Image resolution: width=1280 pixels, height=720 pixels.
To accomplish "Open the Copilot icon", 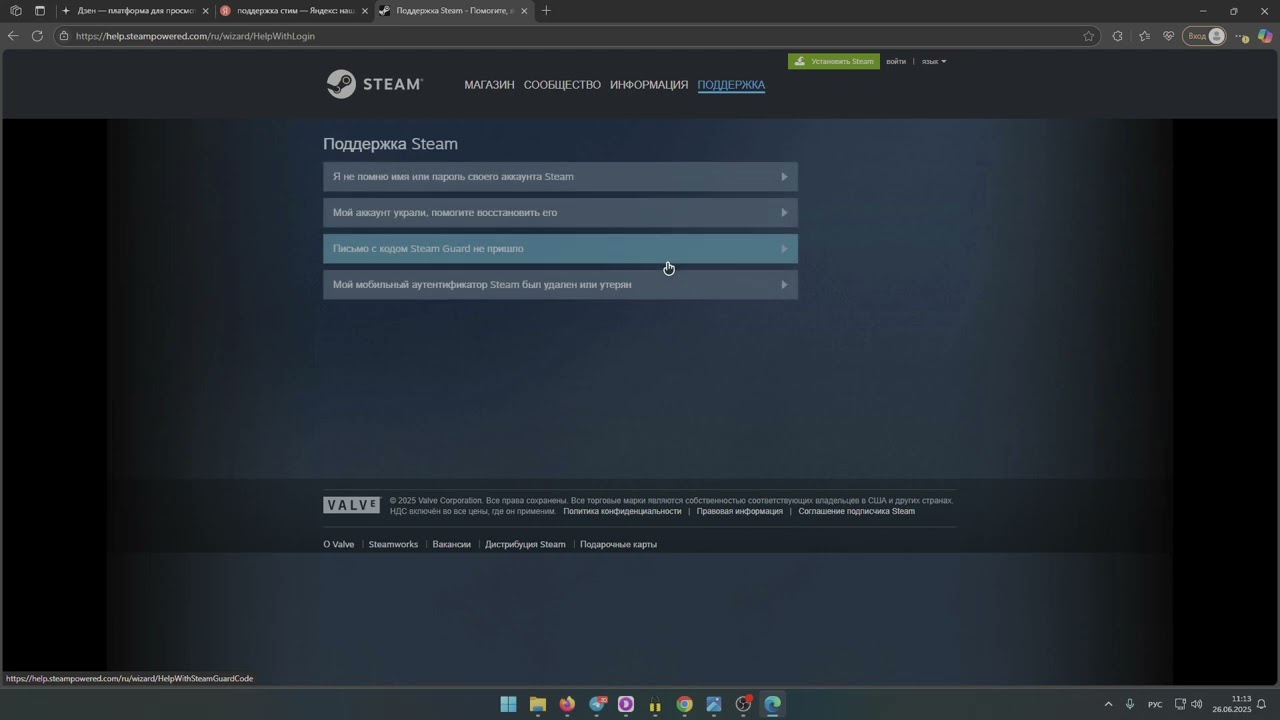I will (1265, 36).
